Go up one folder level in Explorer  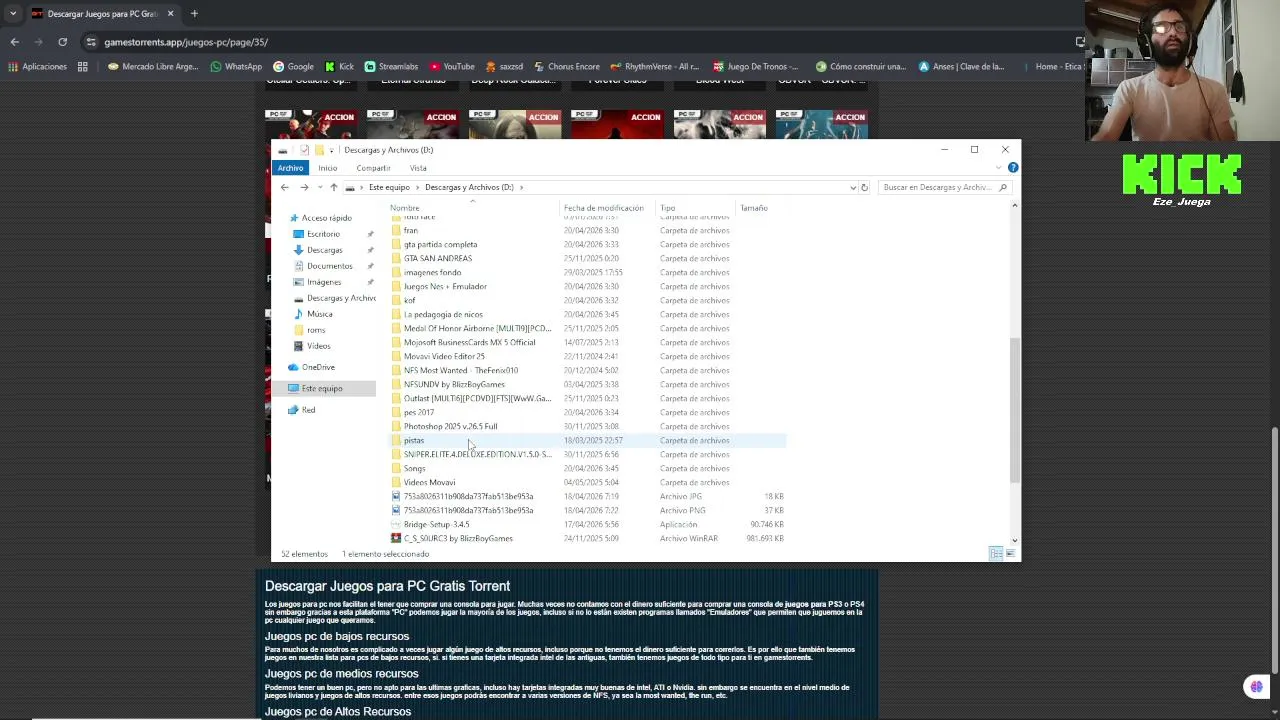(334, 187)
